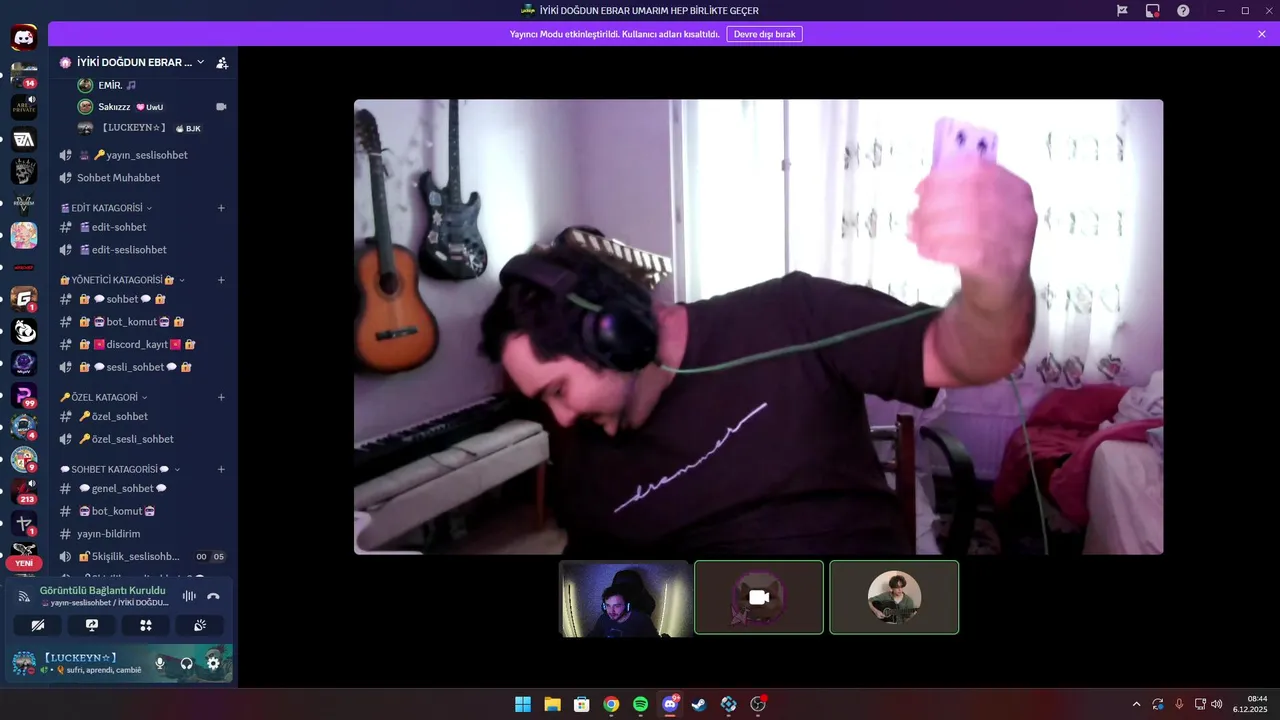Open the server with 99 badge

[x=24, y=395]
